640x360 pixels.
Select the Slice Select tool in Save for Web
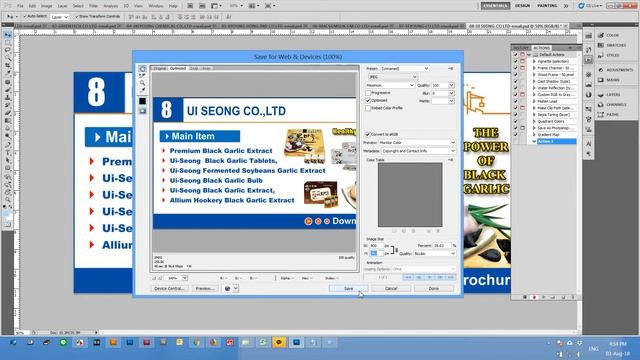coord(142,76)
